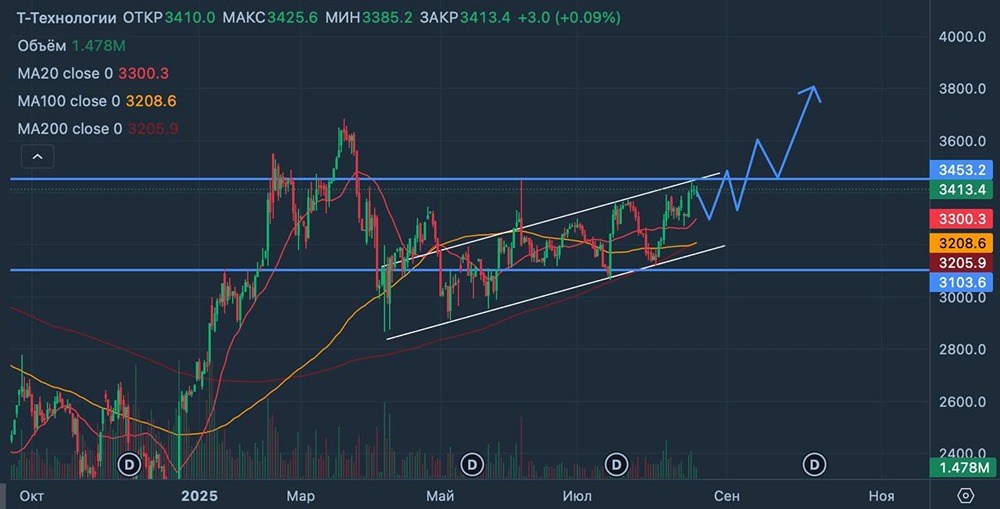Click the ЗАКР close value 3413.4
The height and width of the screenshot is (509, 1000).
pyautogui.click(x=485, y=18)
